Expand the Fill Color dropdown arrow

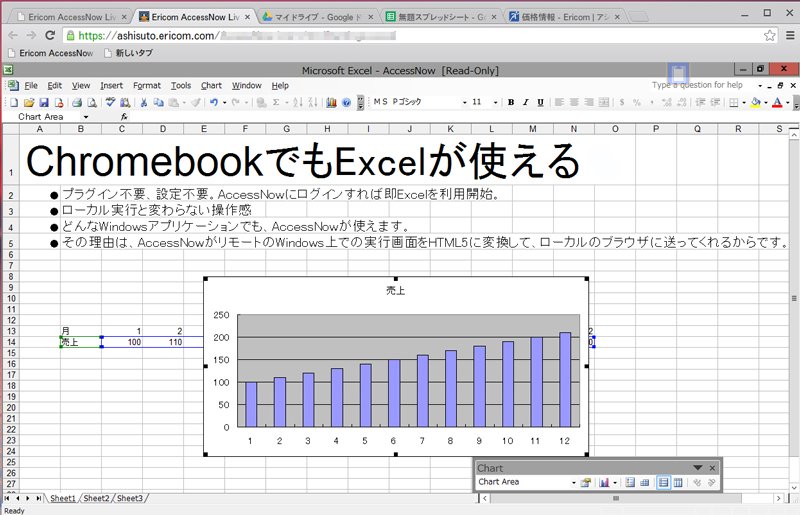pyautogui.click(x=766, y=103)
